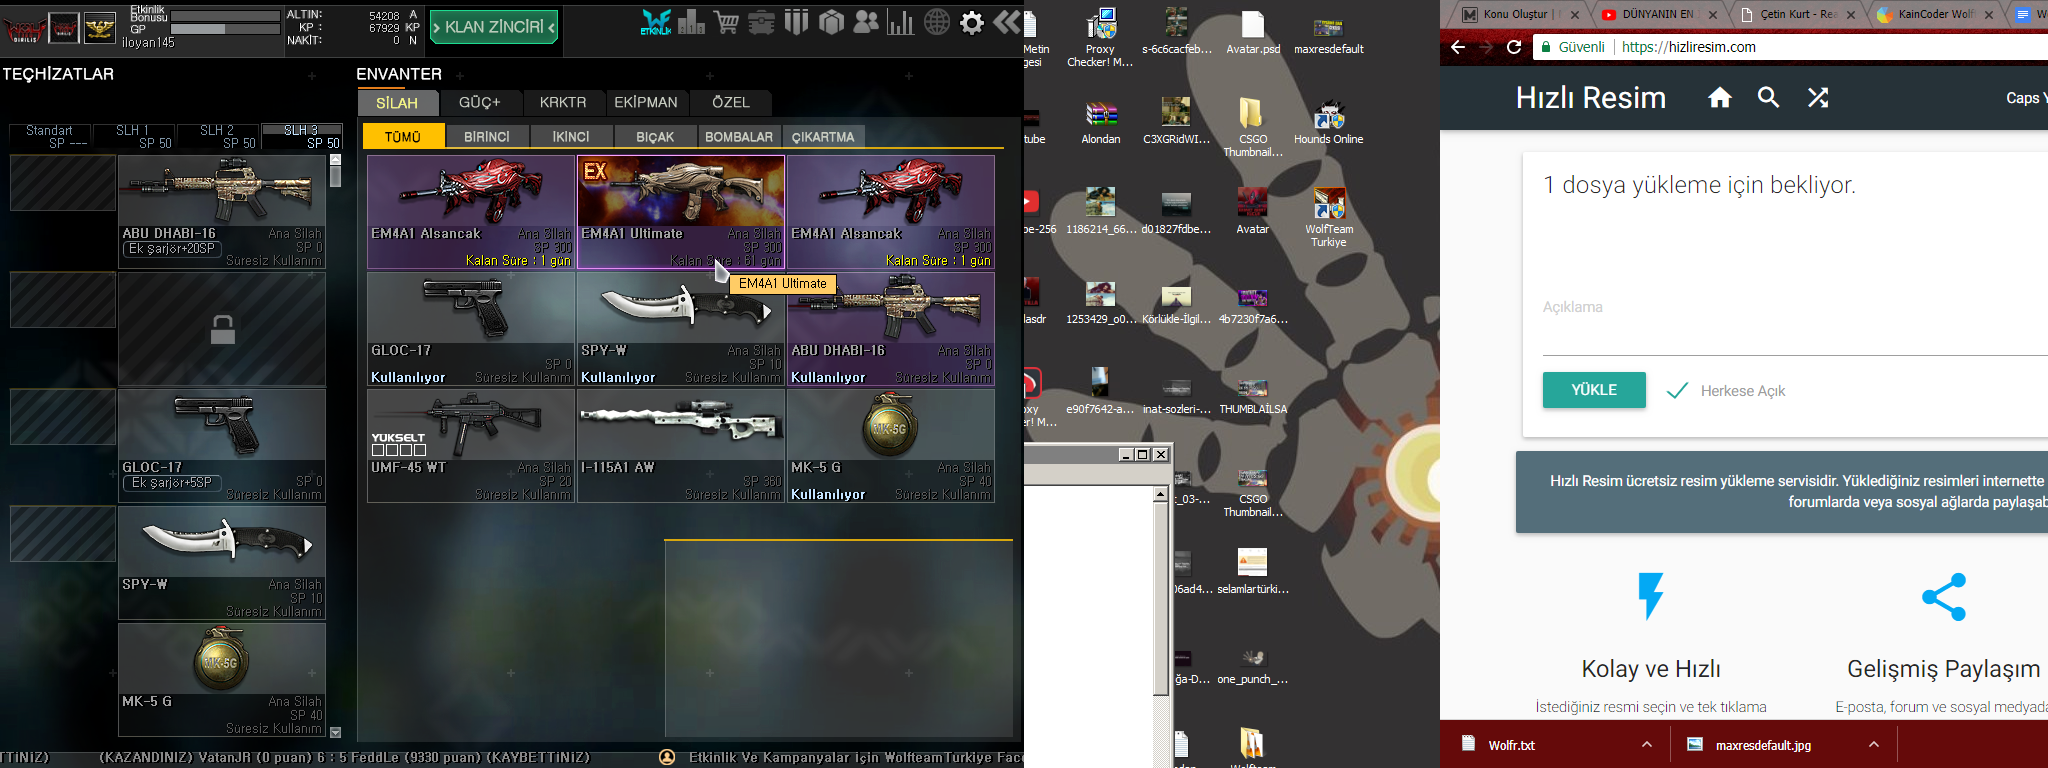Filter weapons by BİRİNCİ

tap(487, 137)
